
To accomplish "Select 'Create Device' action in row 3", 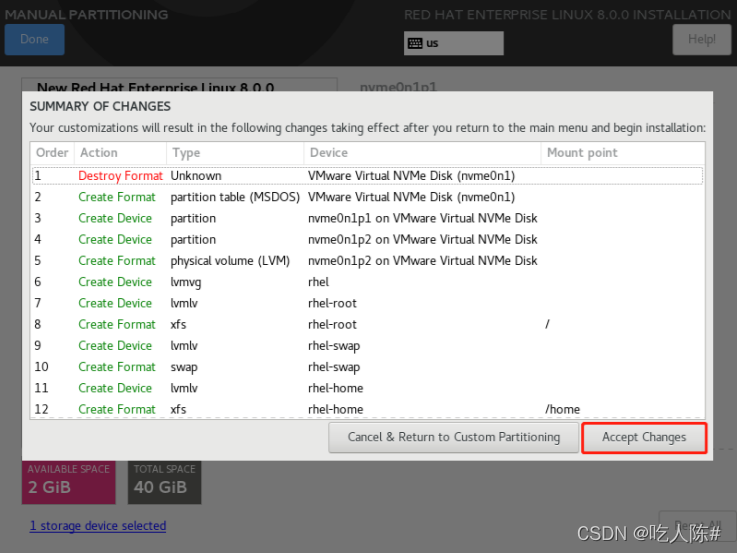I will click(115, 218).
